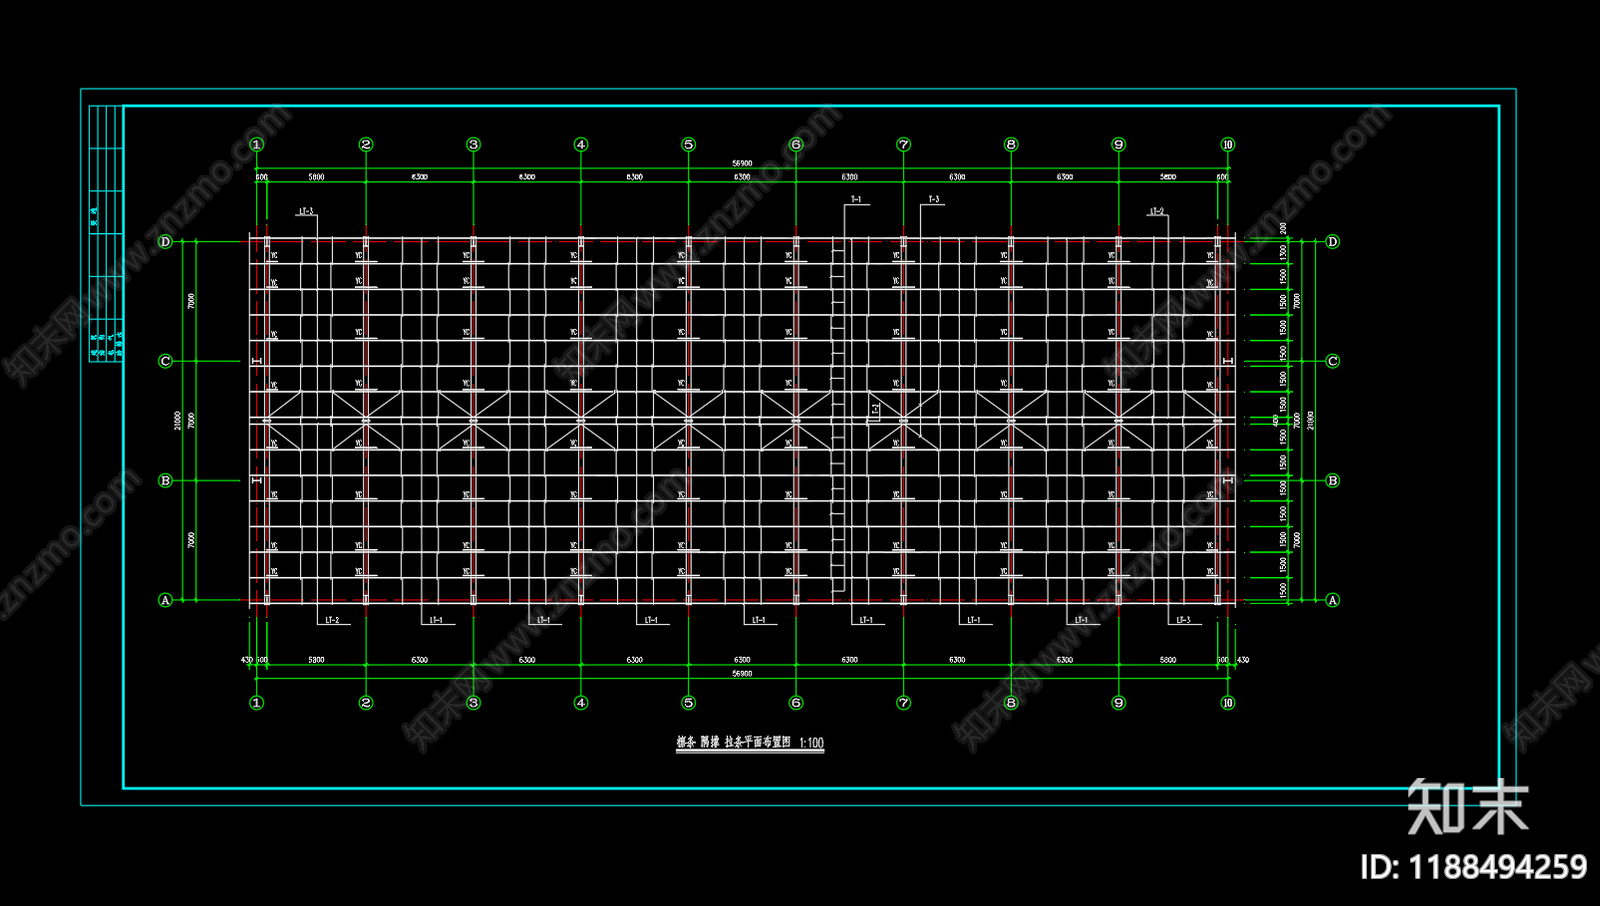Select the bottom overall dimension "56900"
This screenshot has width=1600, height=906.
[742, 674]
